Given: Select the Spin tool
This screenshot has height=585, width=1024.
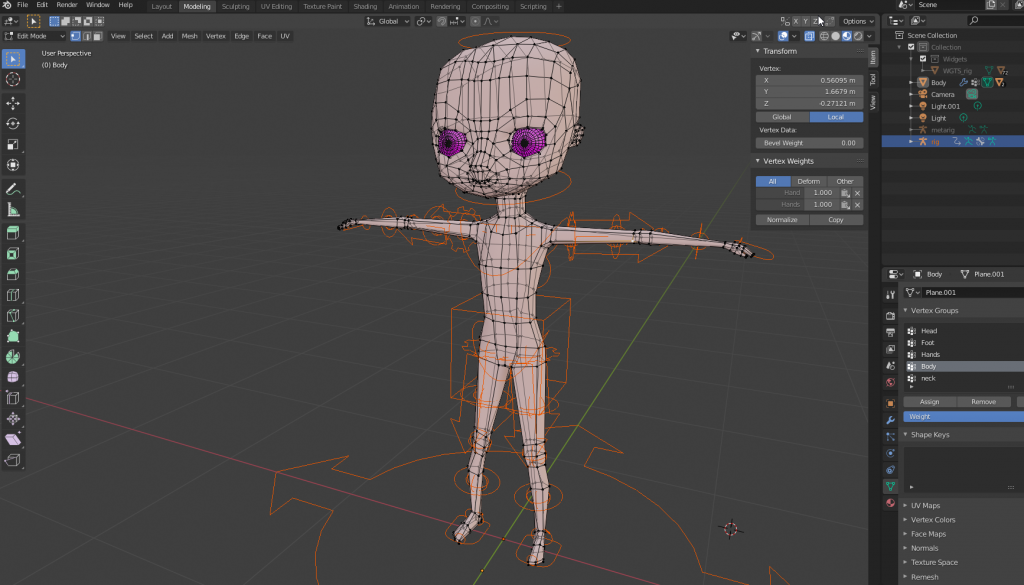Looking at the screenshot, I should [13, 357].
